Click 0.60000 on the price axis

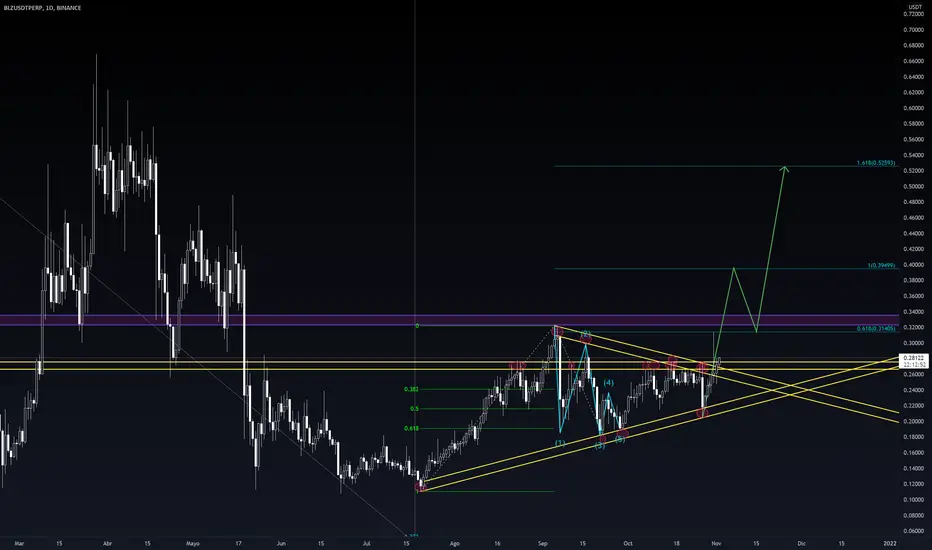913,108
